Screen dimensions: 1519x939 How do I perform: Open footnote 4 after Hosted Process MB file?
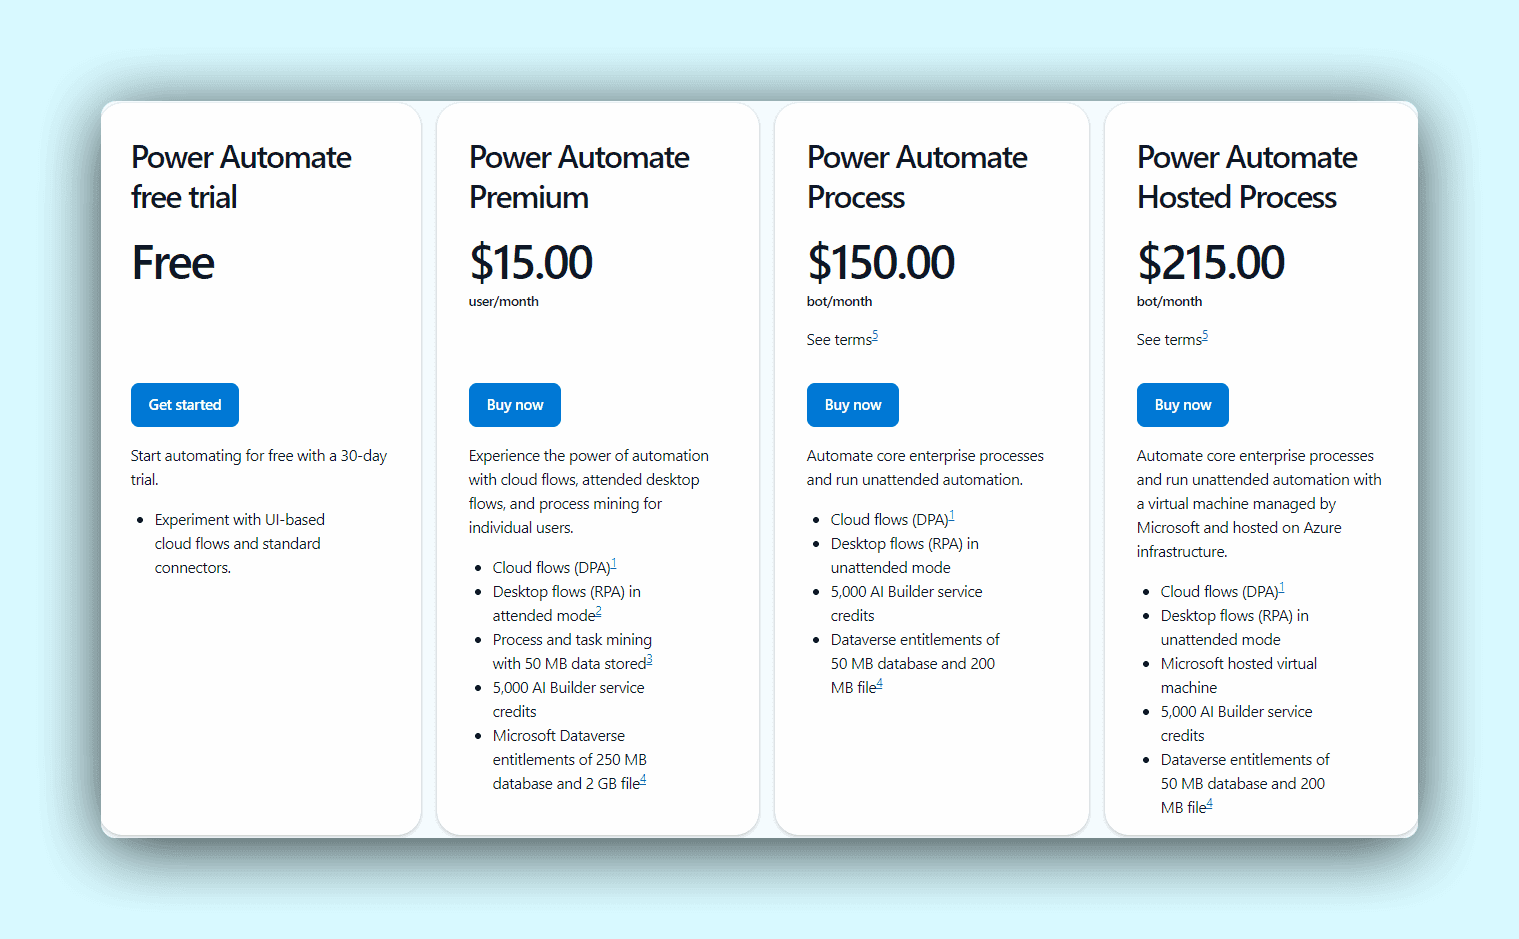click(1210, 804)
